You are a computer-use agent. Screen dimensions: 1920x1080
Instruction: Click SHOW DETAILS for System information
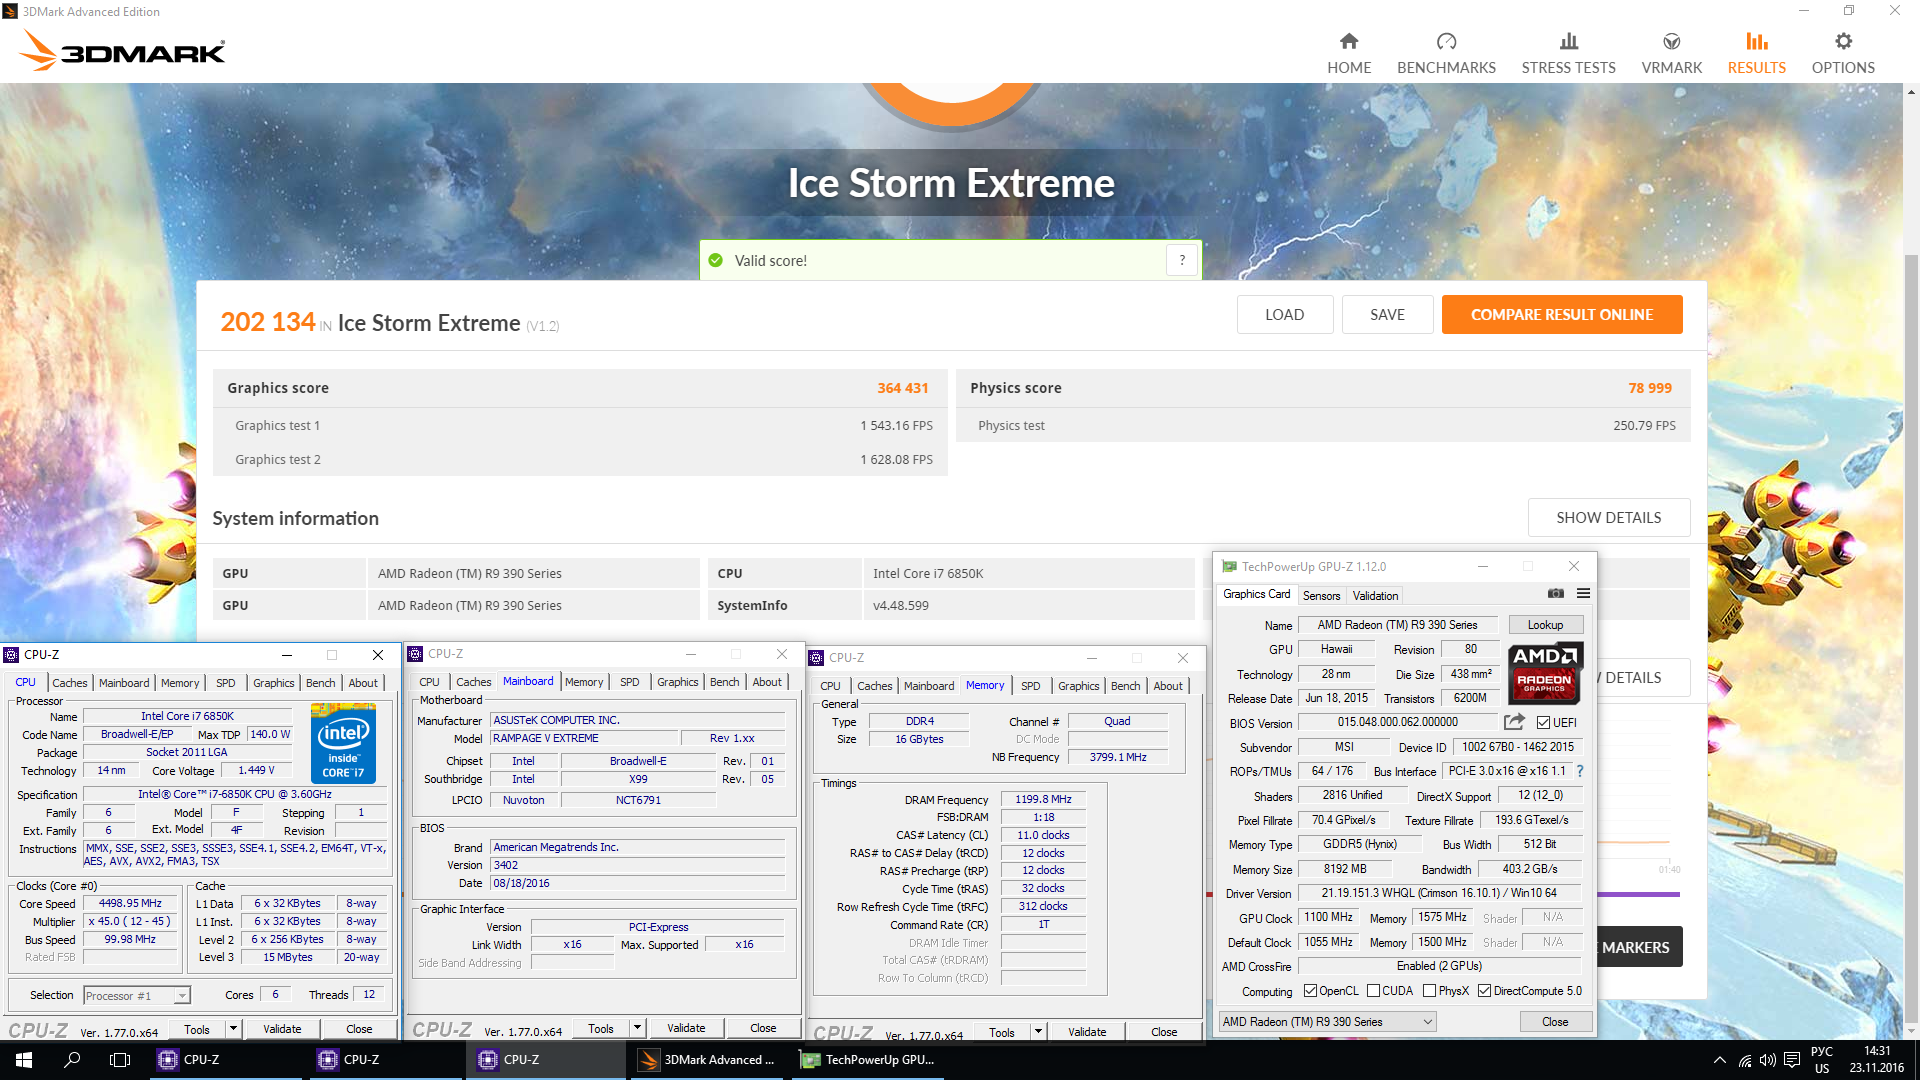pos(1608,517)
